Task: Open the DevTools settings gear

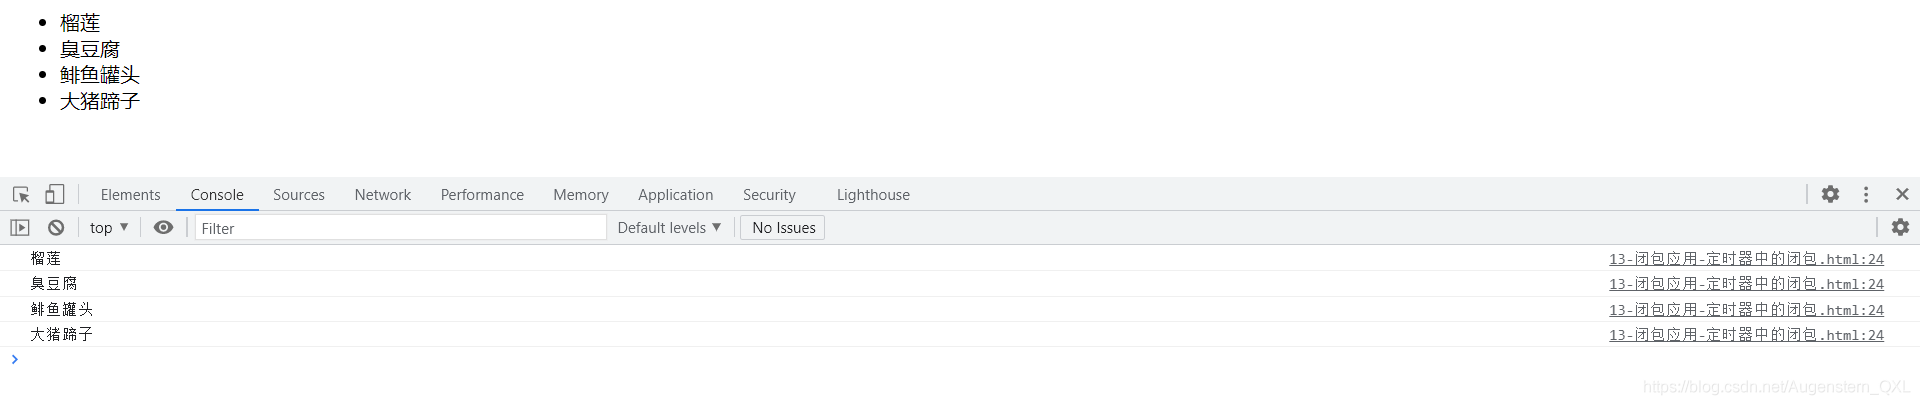Action: [x=1830, y=194]
